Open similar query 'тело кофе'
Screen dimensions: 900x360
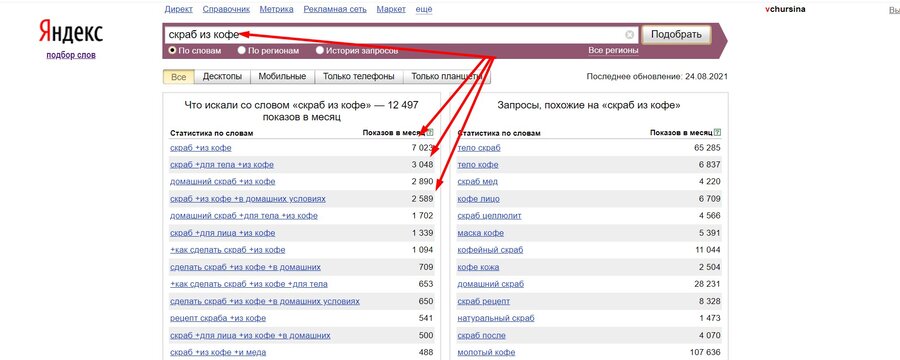pos(478,165)
